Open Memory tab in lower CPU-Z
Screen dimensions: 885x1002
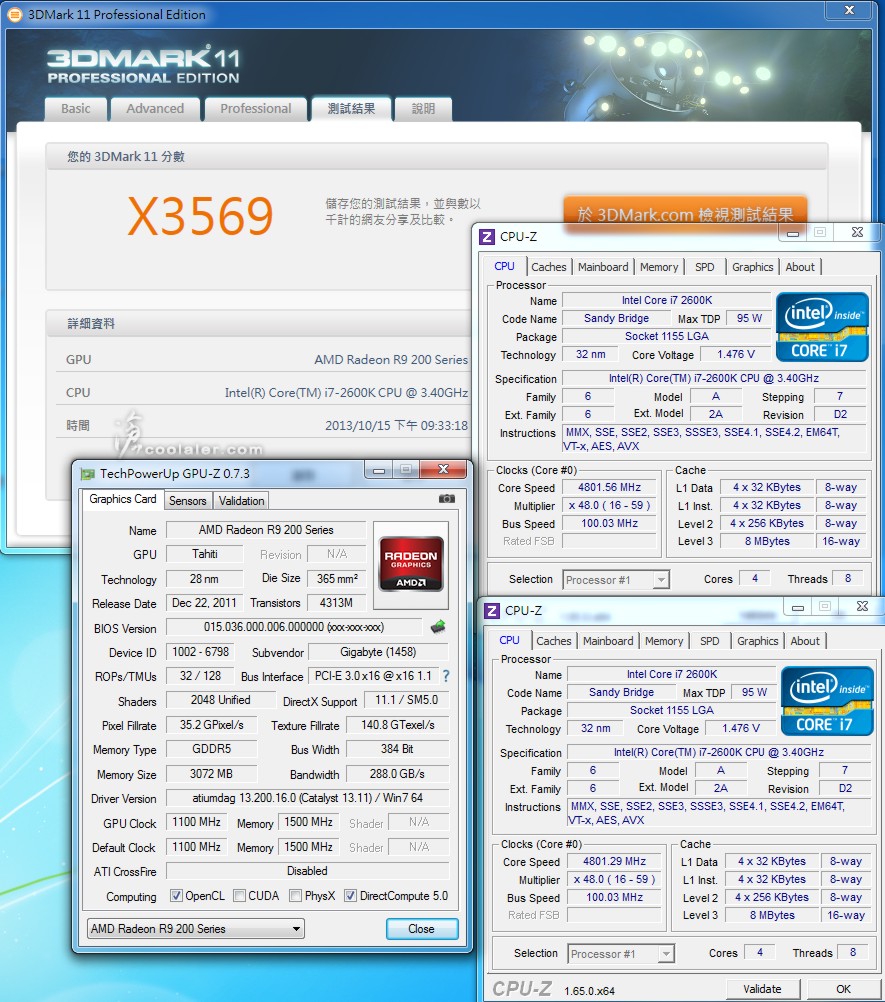coord(664,641)
